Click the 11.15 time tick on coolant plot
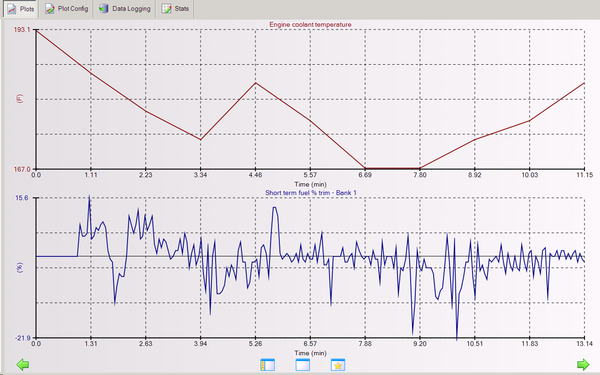Image resolution: width=600 pixels, height=375 pixels. [584, 175]
